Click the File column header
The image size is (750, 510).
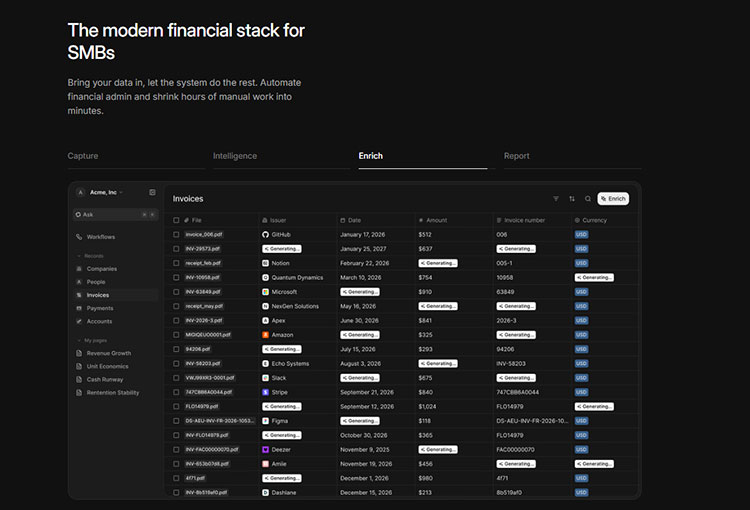point(193,220)
